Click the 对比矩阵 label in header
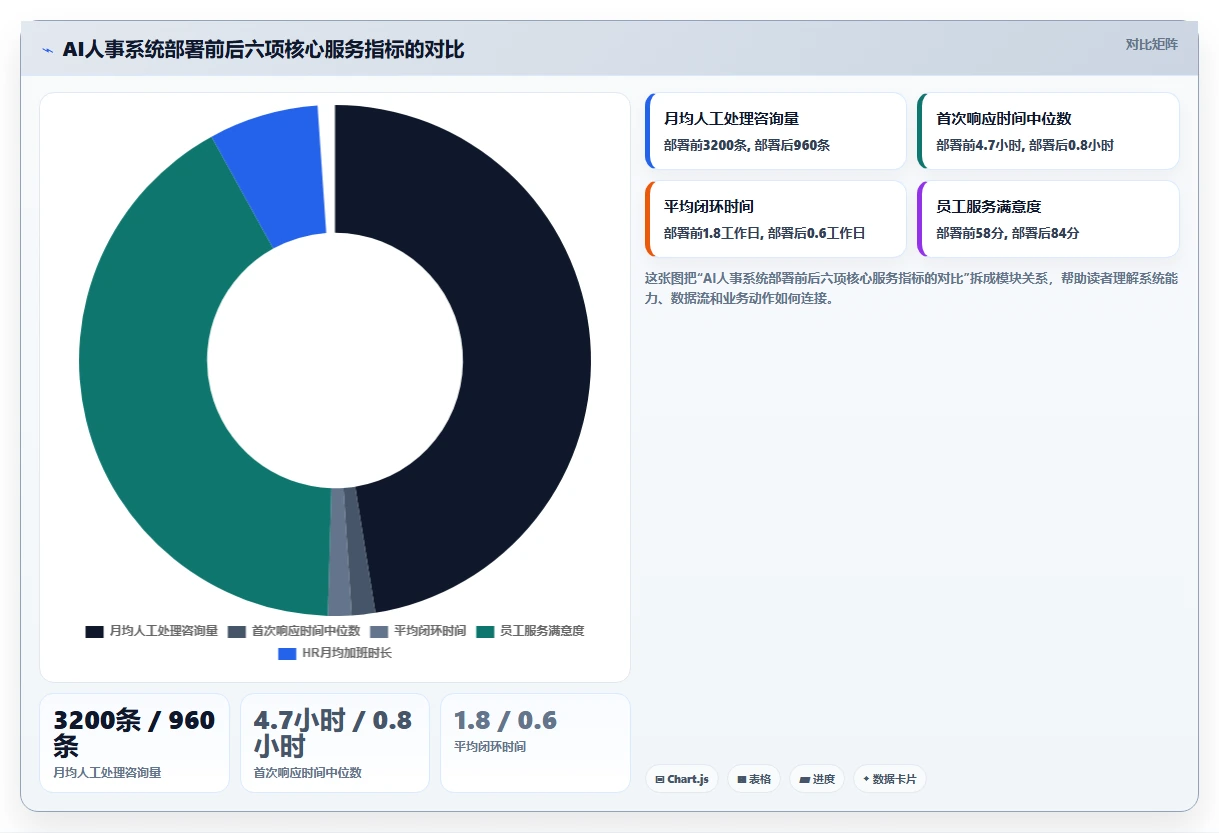The image size is (1219, 833). coord(1152,44)
